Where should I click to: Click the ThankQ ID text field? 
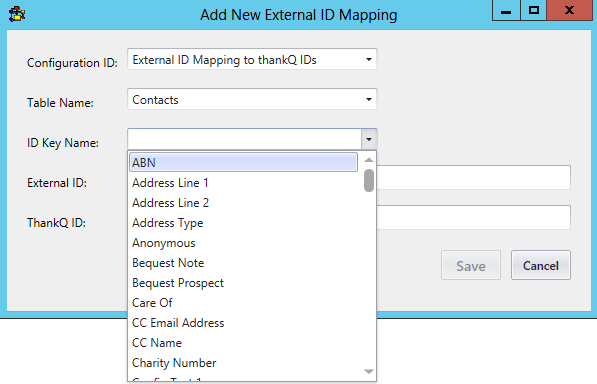[x=473, y=217]
